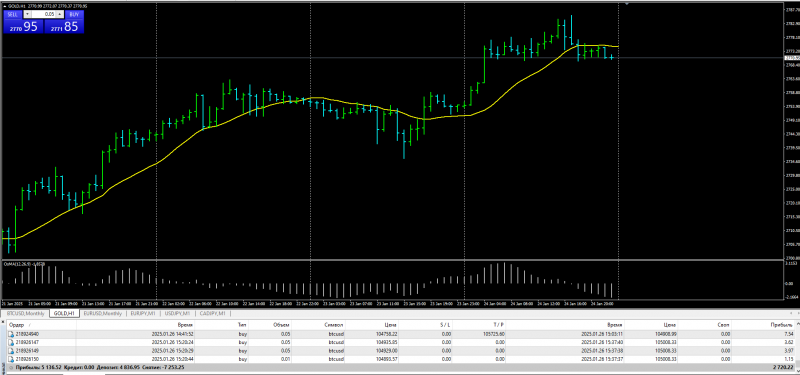Click profit value 1.15
The image size is (800, 375).
(788, 359)
